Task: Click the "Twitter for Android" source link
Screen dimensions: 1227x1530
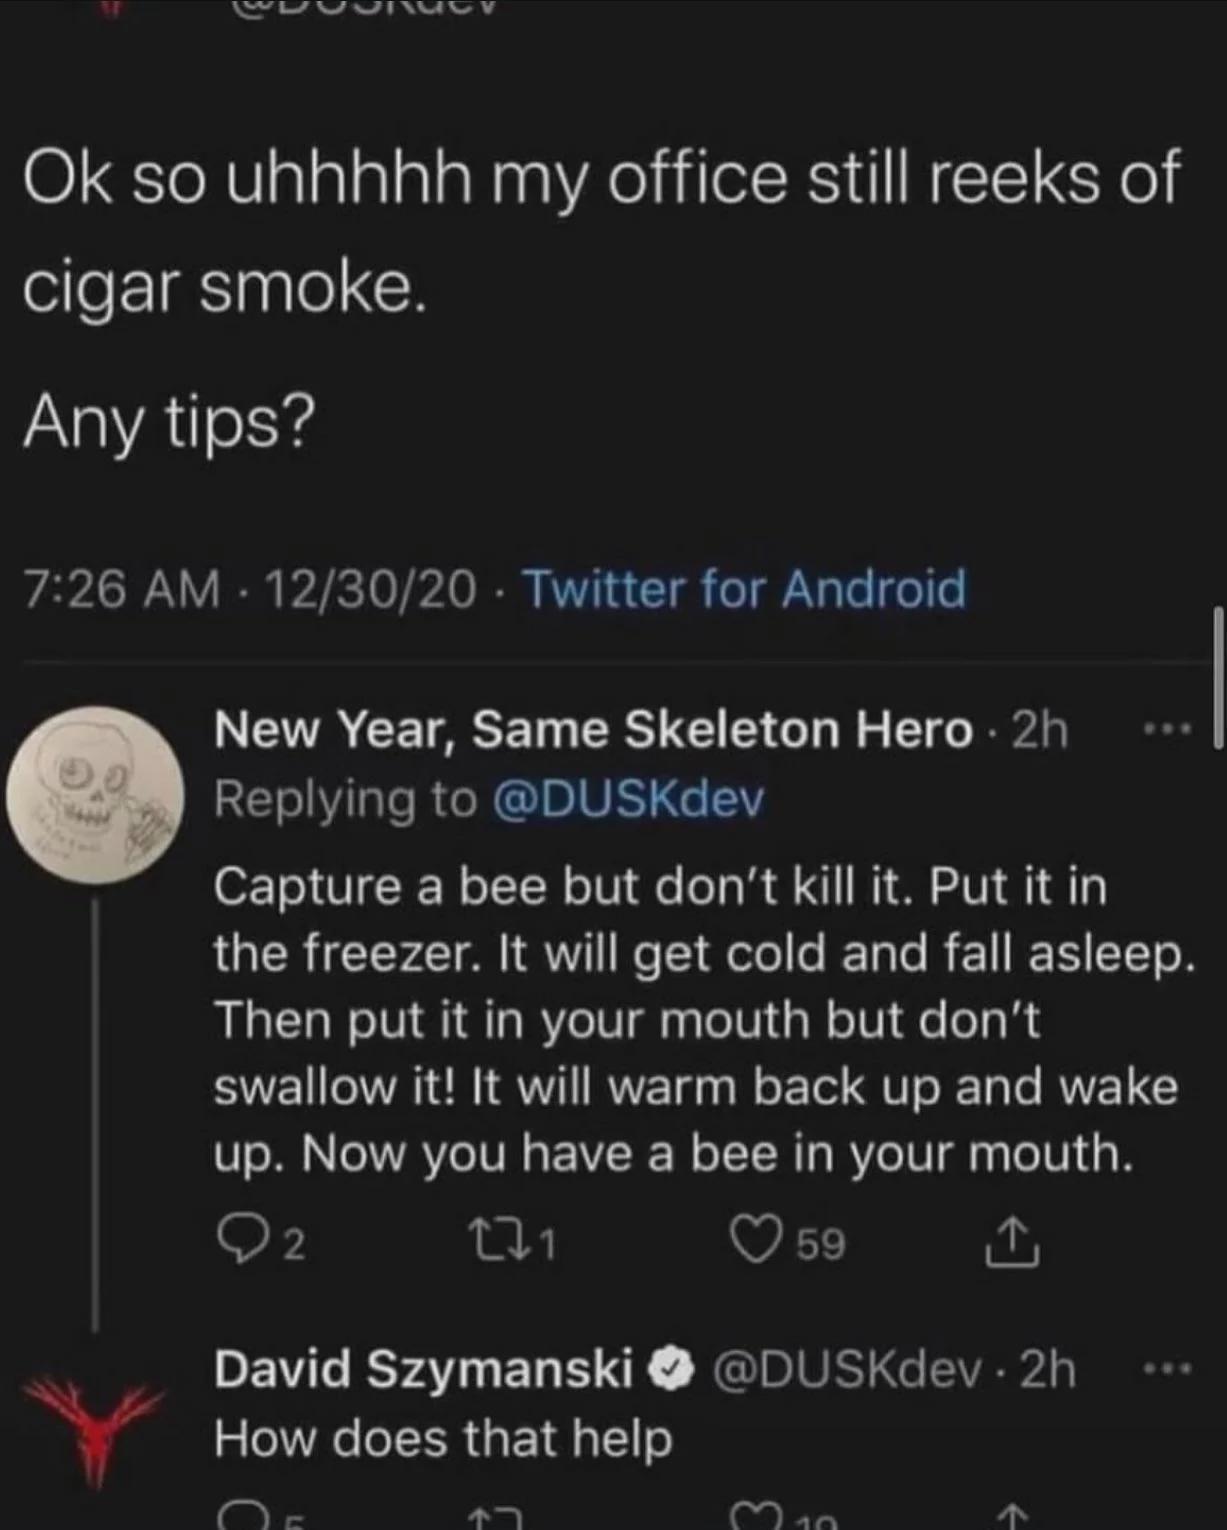Action: (744, 588)
